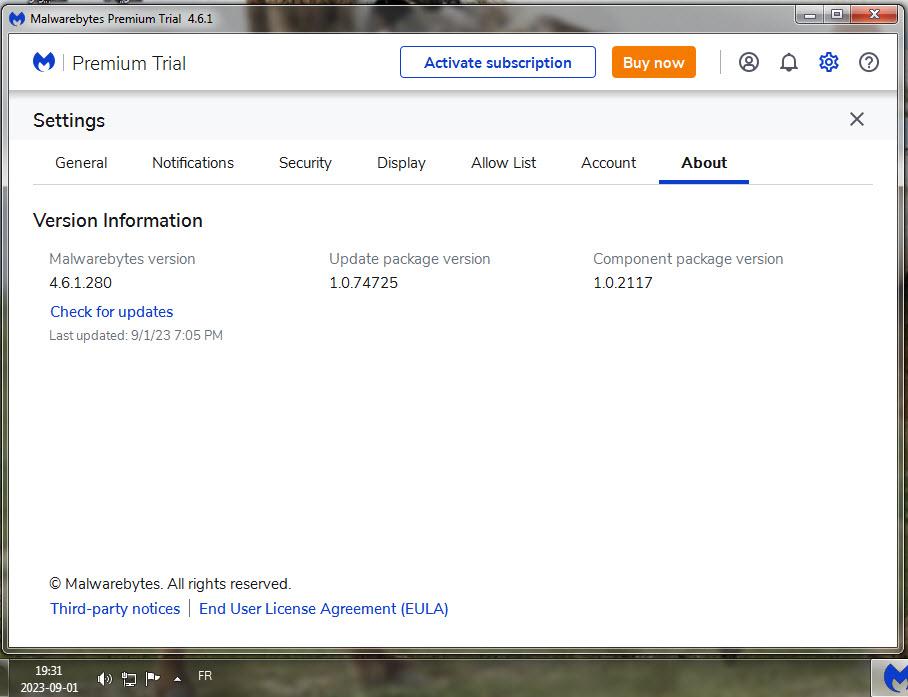Click the Malwarebytes logo in header

(x=44, y=62)
